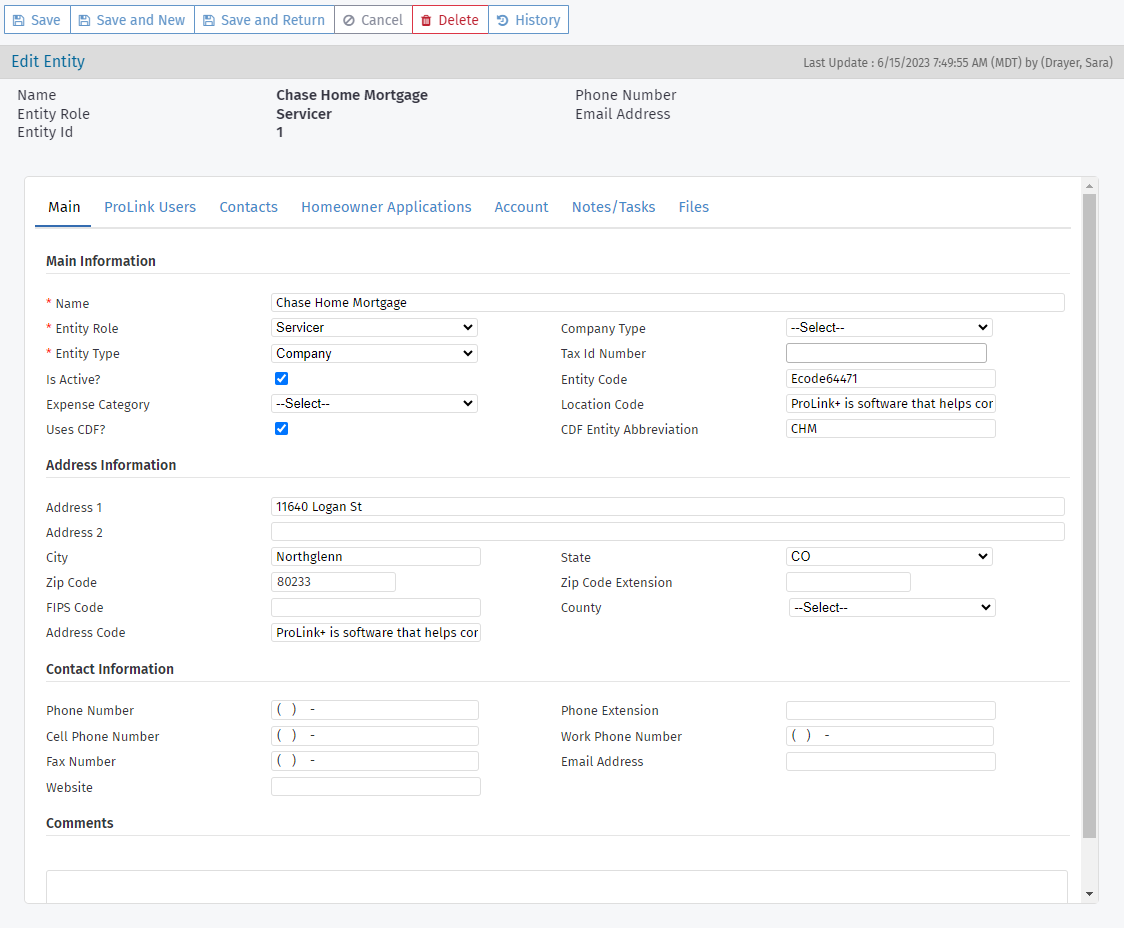Click the Save floppy disk icon
The image size is (1124, 928).
point(19,20)
